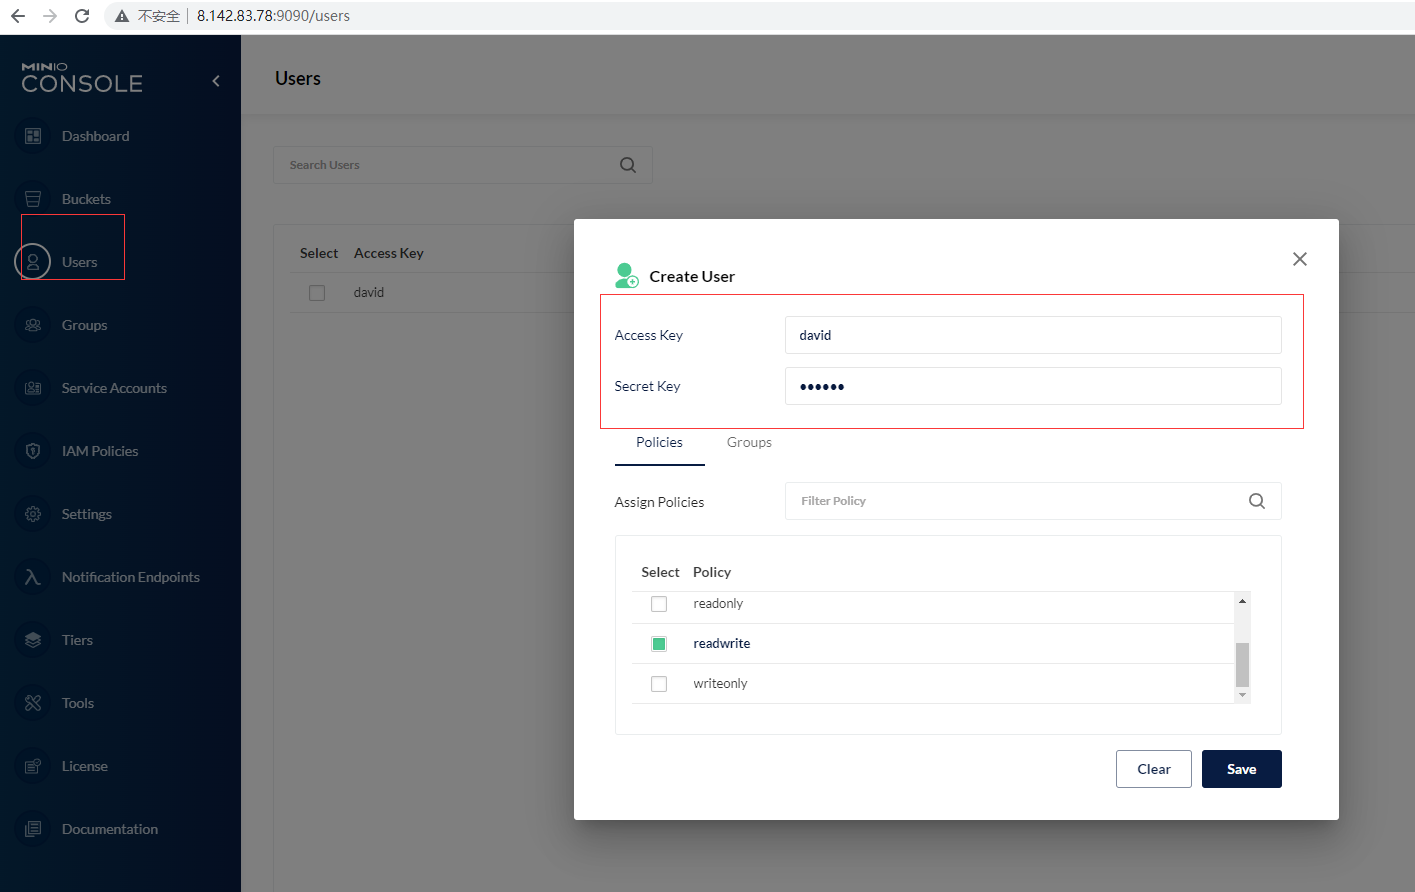Open Dashboard menu item

(x=96, y=136)
